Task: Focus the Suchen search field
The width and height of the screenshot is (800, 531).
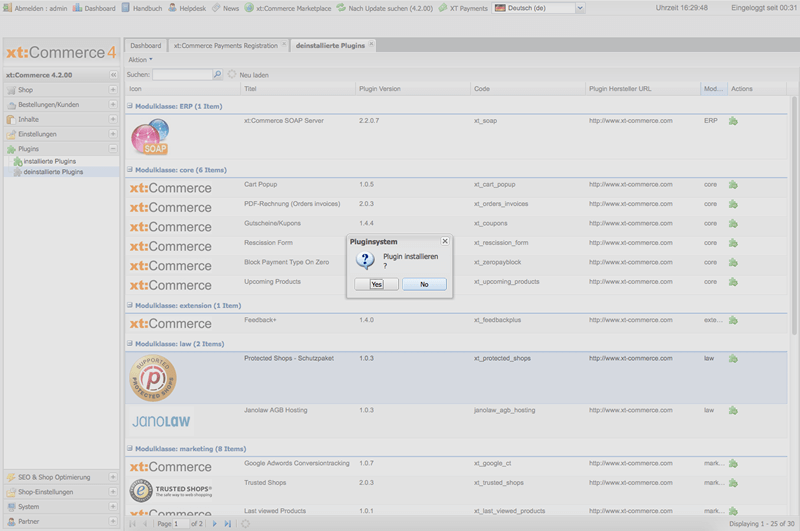Action: [182, 74]
